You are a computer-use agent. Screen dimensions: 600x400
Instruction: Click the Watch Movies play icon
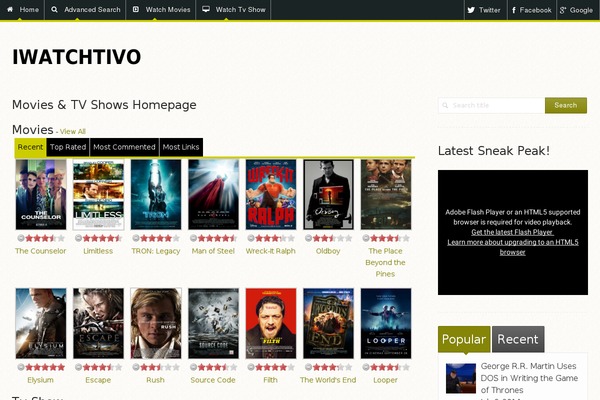pyautogui.click(x=136, y=10)
